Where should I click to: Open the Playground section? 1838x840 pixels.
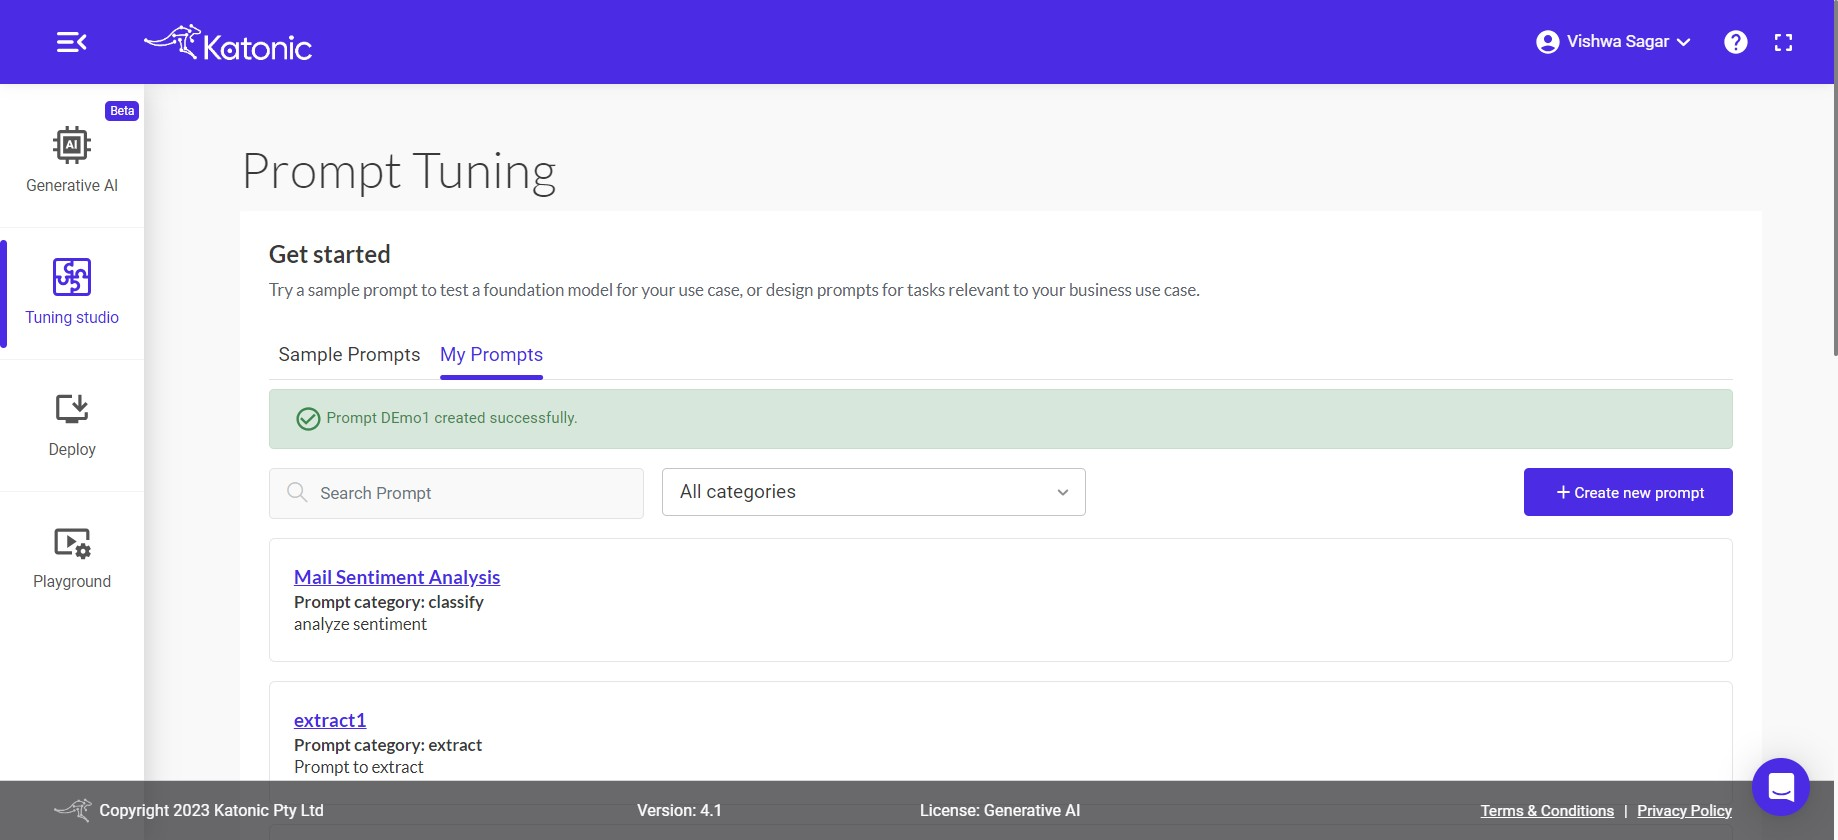[x=72, y=558]
